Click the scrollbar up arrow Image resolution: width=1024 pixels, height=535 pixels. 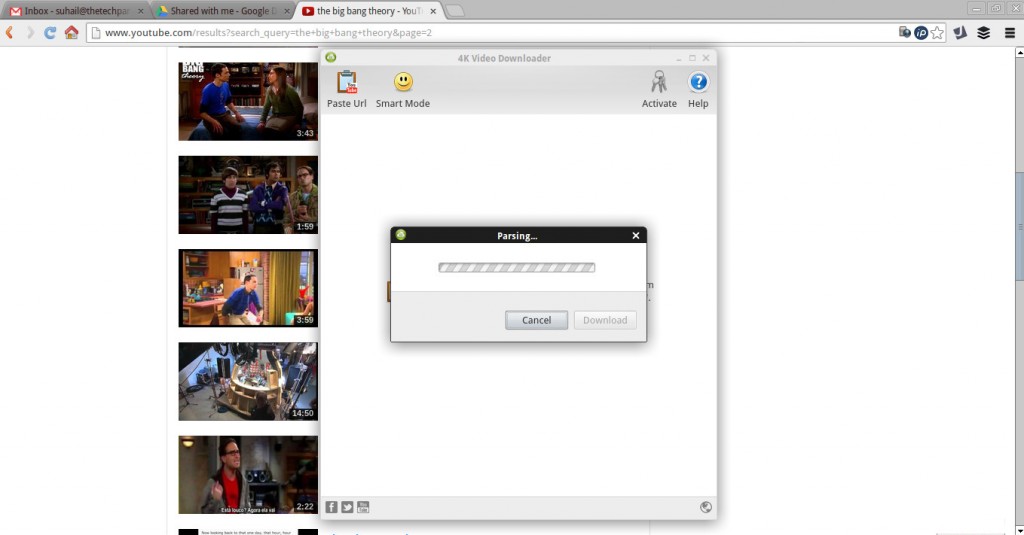pyautogui.click(x=1019, y=52)
